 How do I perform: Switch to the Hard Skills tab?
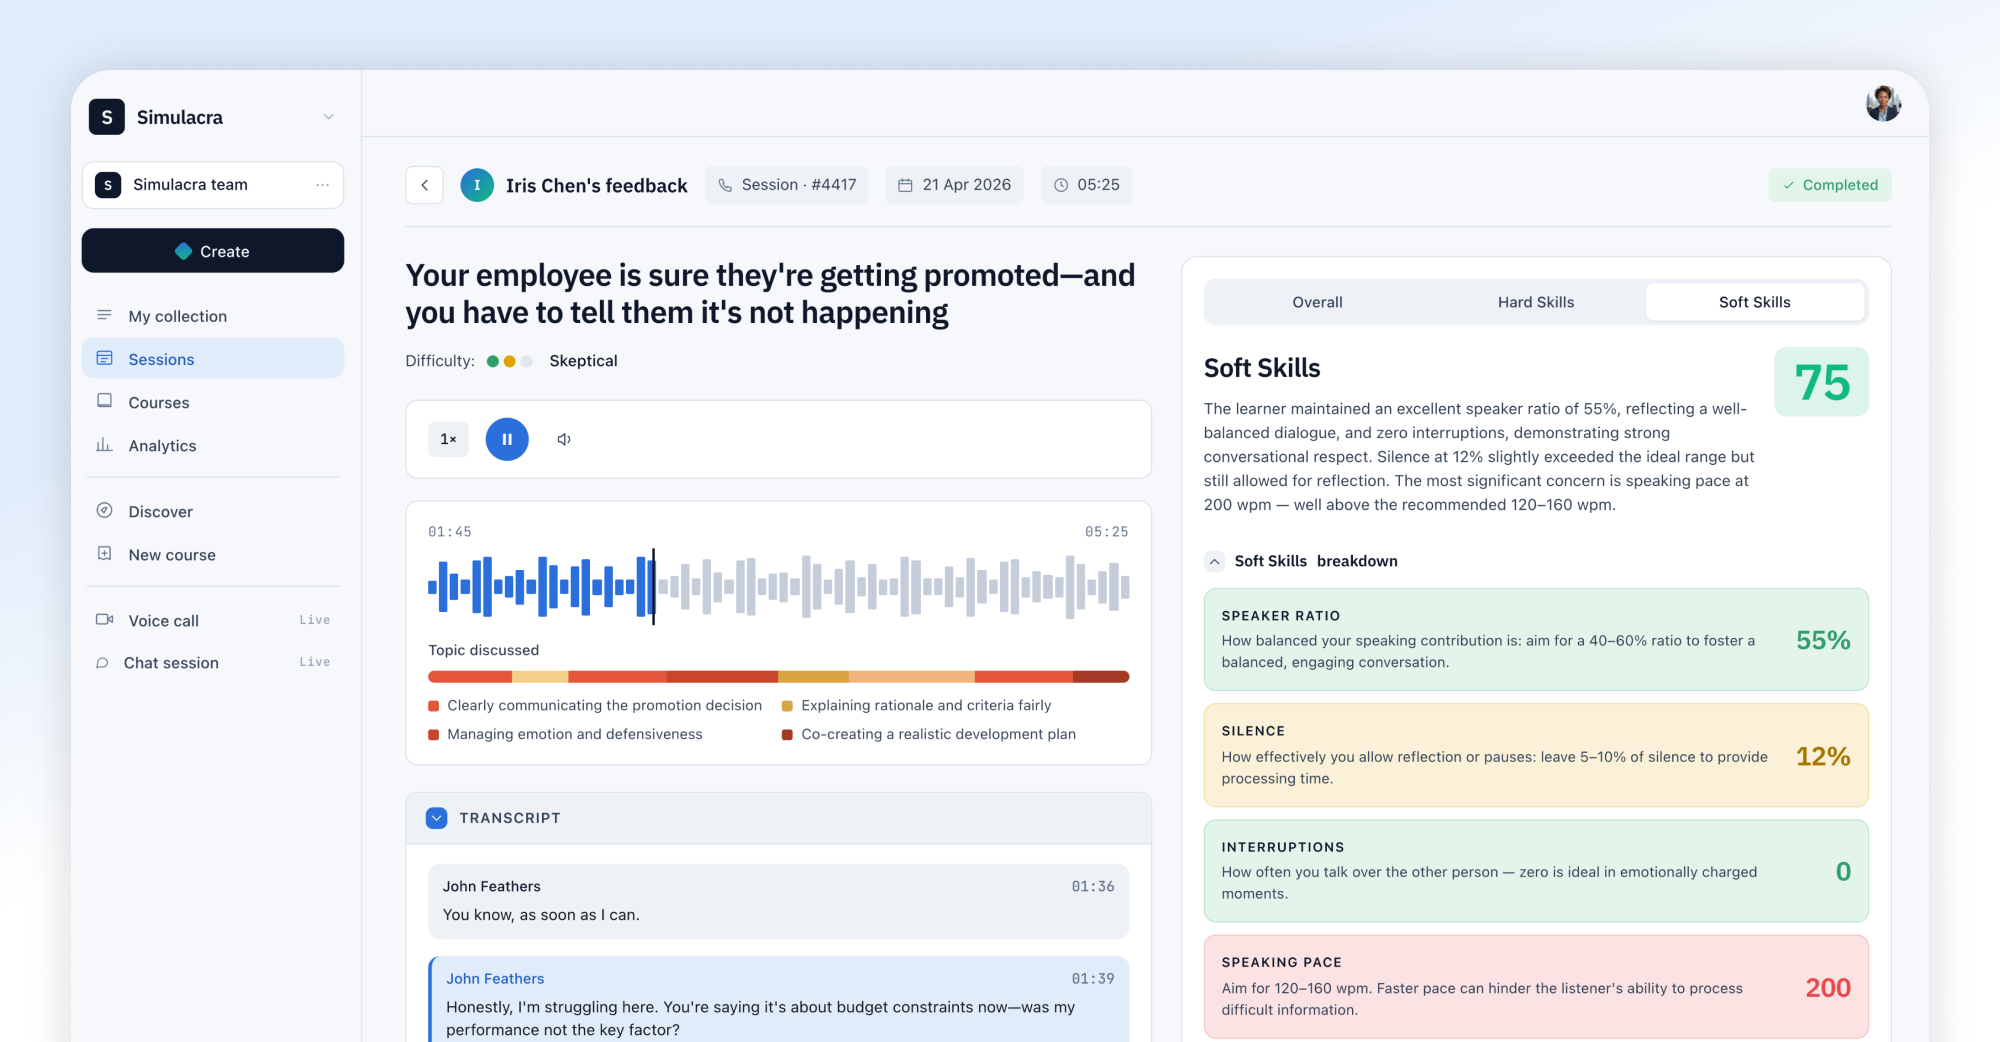(1536, 302)
